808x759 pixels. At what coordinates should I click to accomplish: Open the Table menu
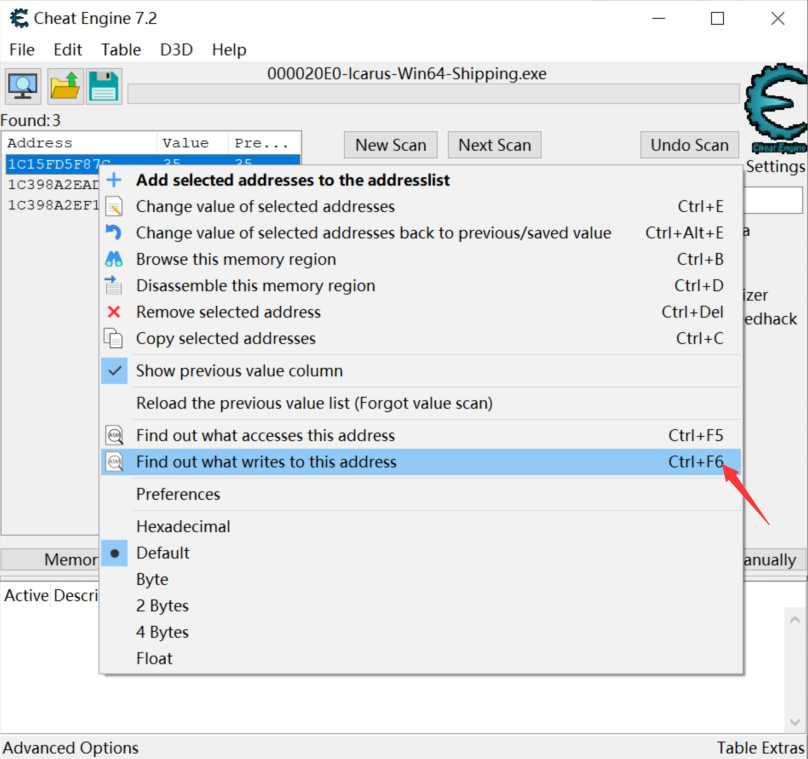click(121, 49)
